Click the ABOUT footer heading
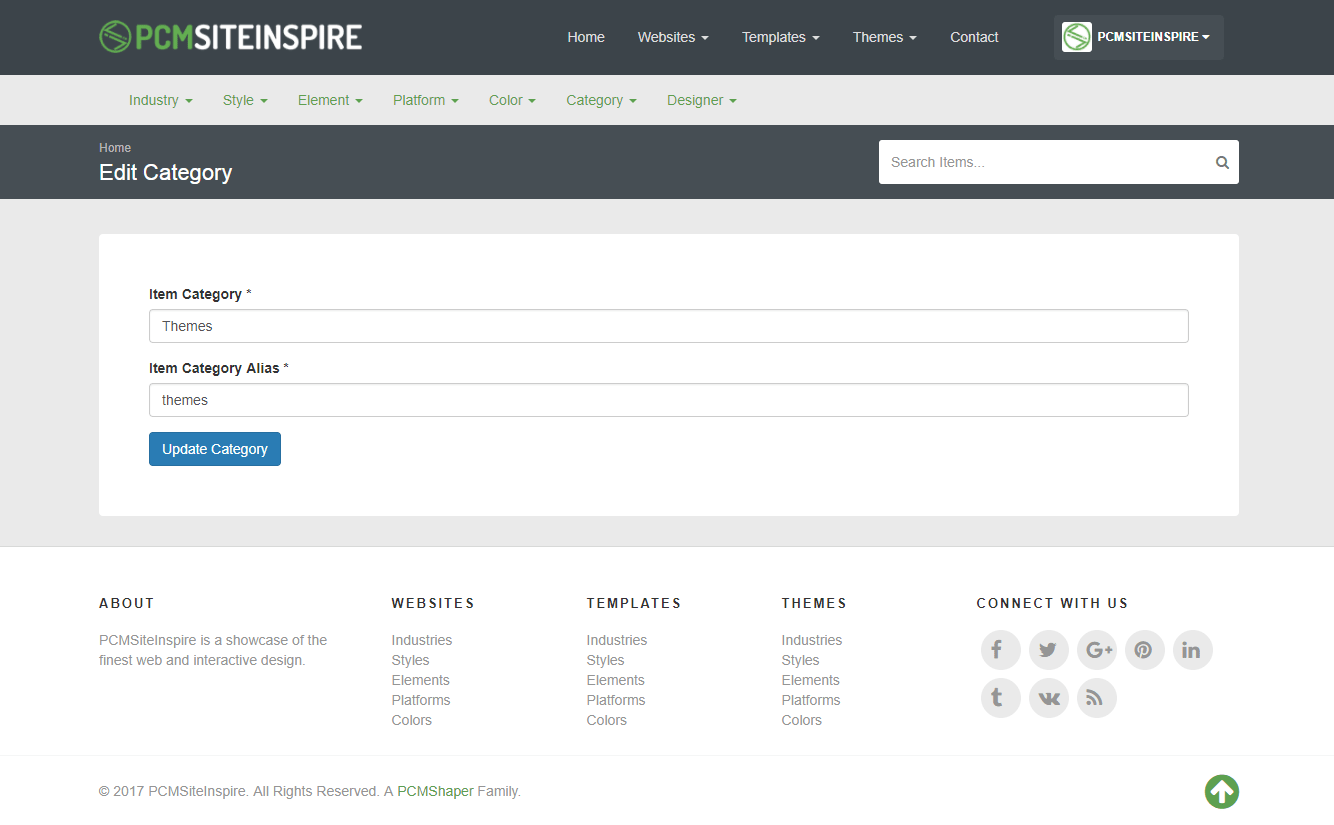Viewport: 1334px width, 825px height. [x=127, y=603]
